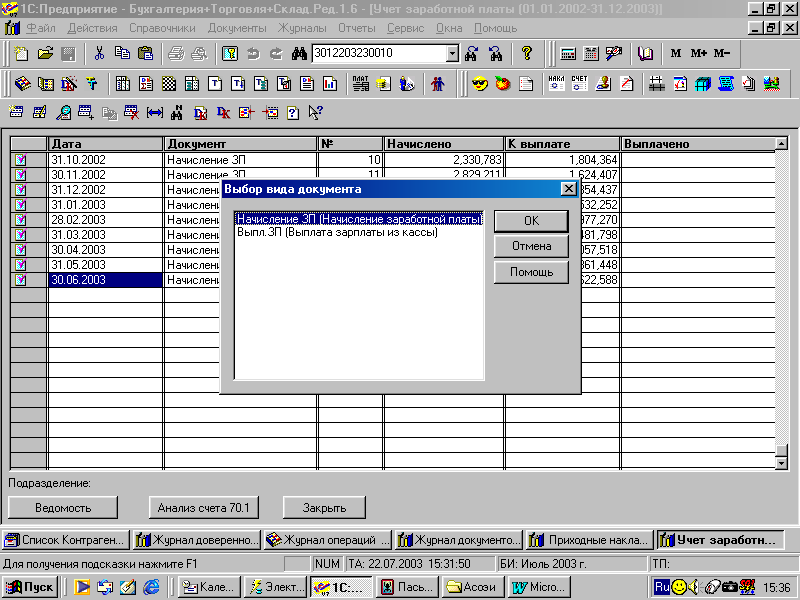This screenshot has height=600, width=800.
Task: Click the open book icon
Action: tap(645, 53)
